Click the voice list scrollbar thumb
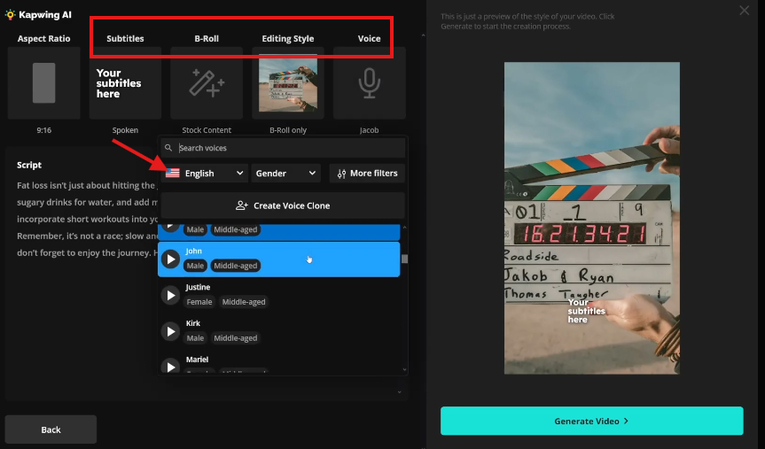 pyautogui.click(x=404, y=259)
